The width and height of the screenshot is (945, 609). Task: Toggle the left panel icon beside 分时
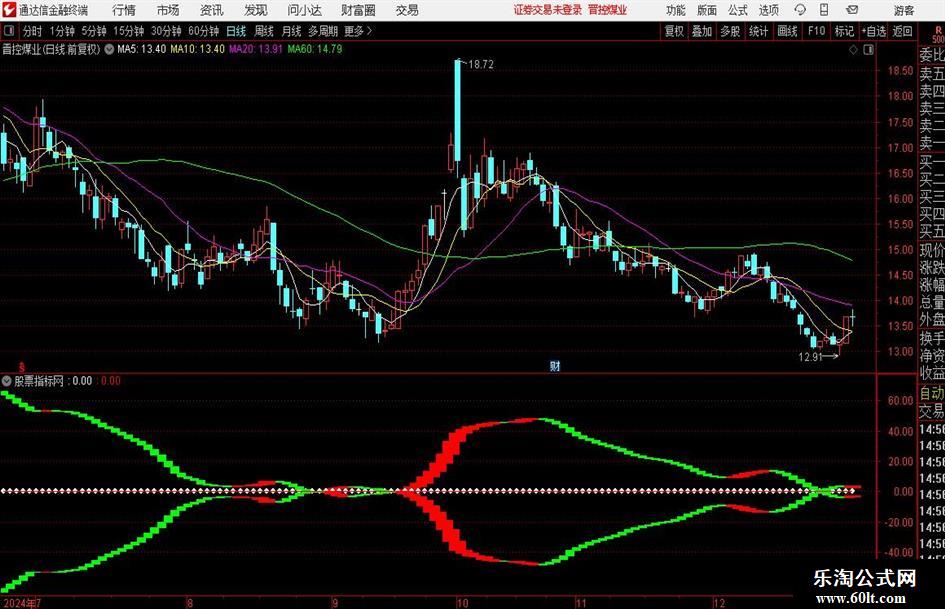pyautogui.click(x=9, y=31)
